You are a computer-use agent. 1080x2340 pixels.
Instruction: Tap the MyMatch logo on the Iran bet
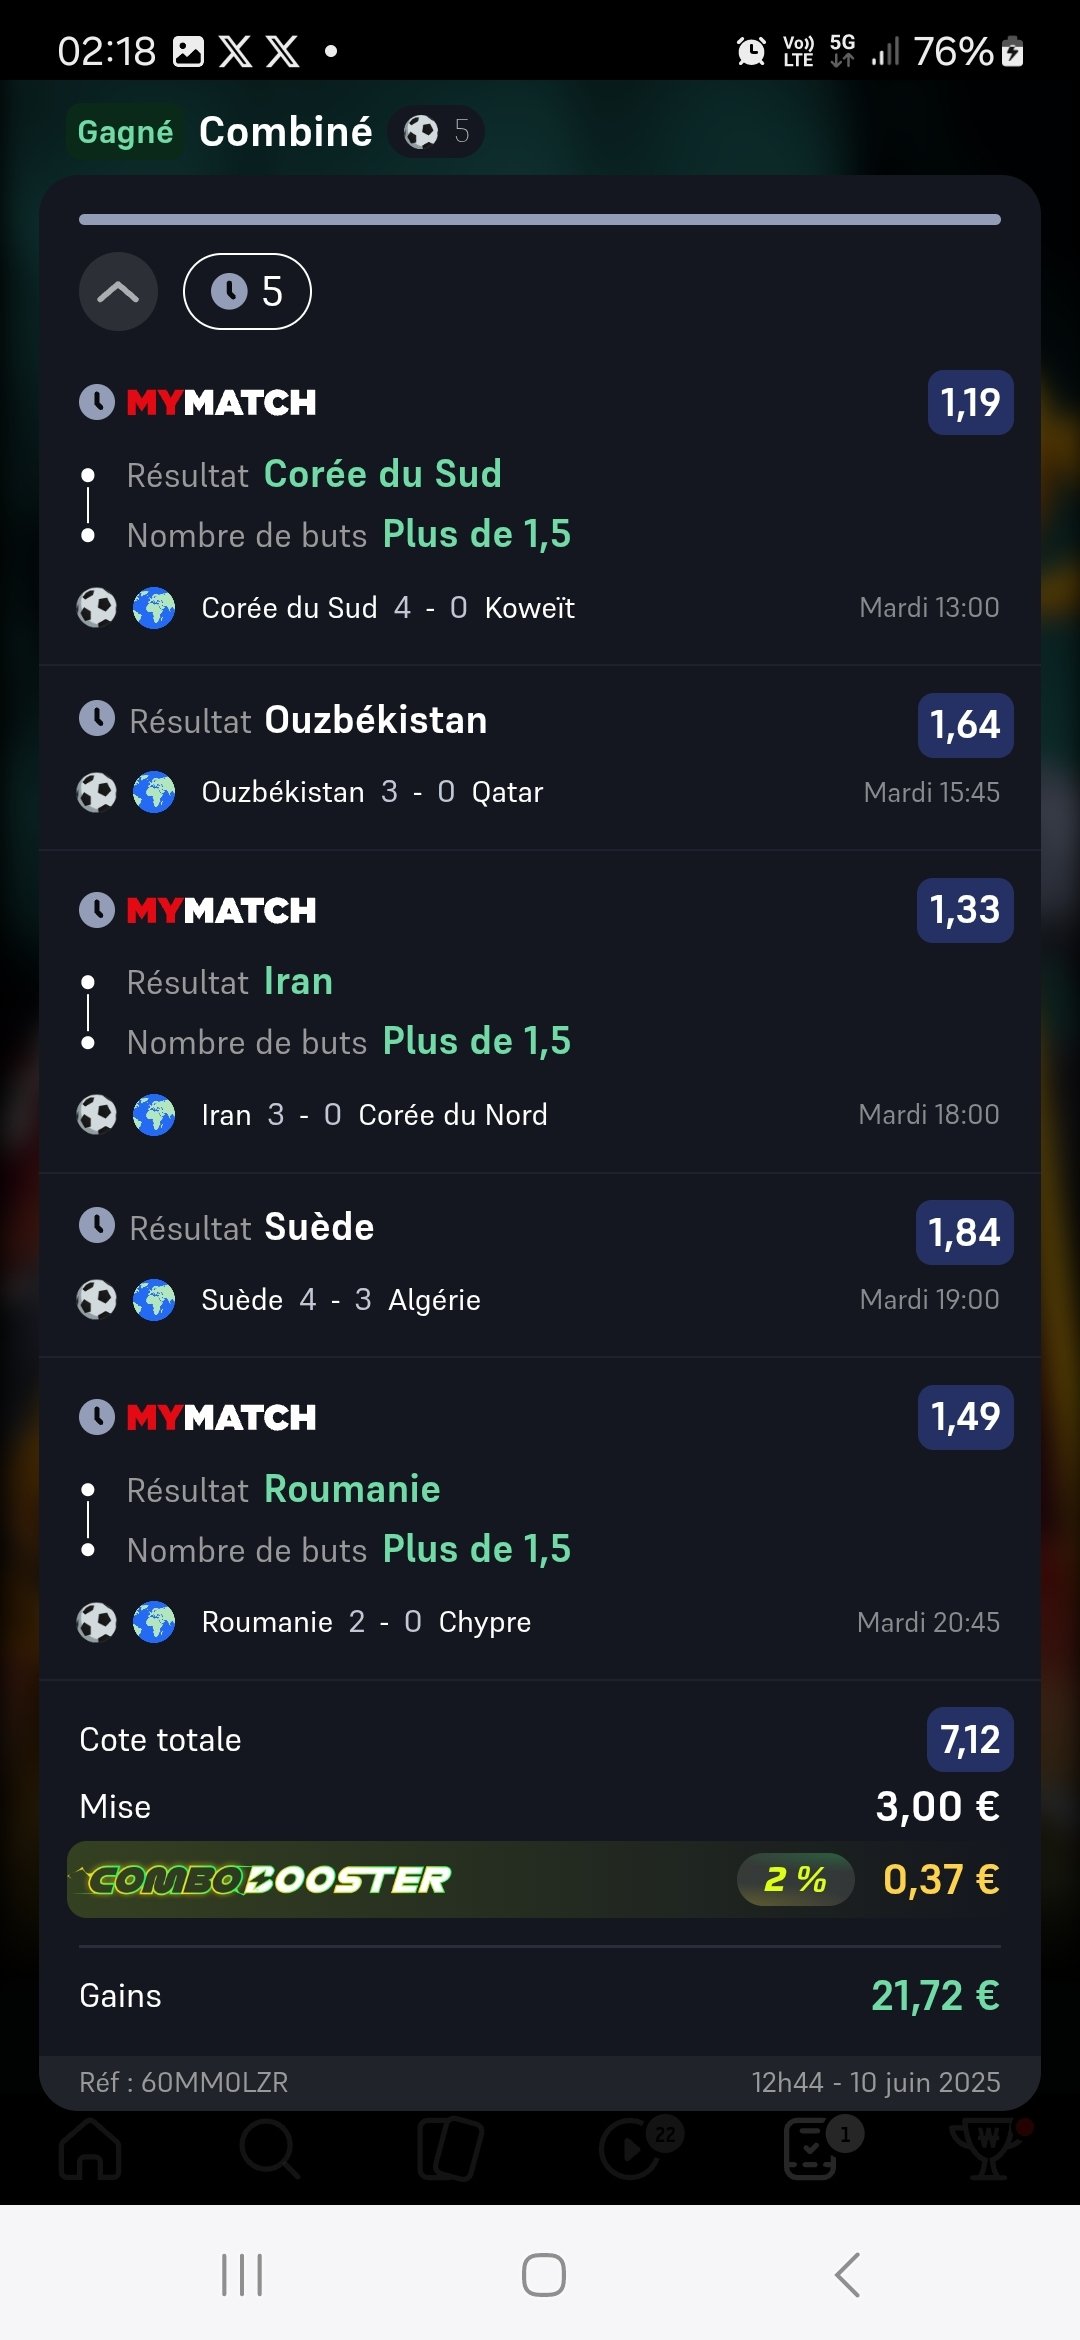pos(221,910)
